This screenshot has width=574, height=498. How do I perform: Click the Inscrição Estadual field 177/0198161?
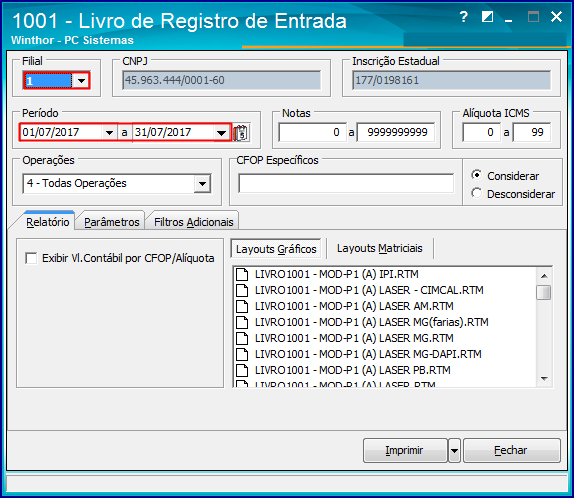[x=451, y=80]
